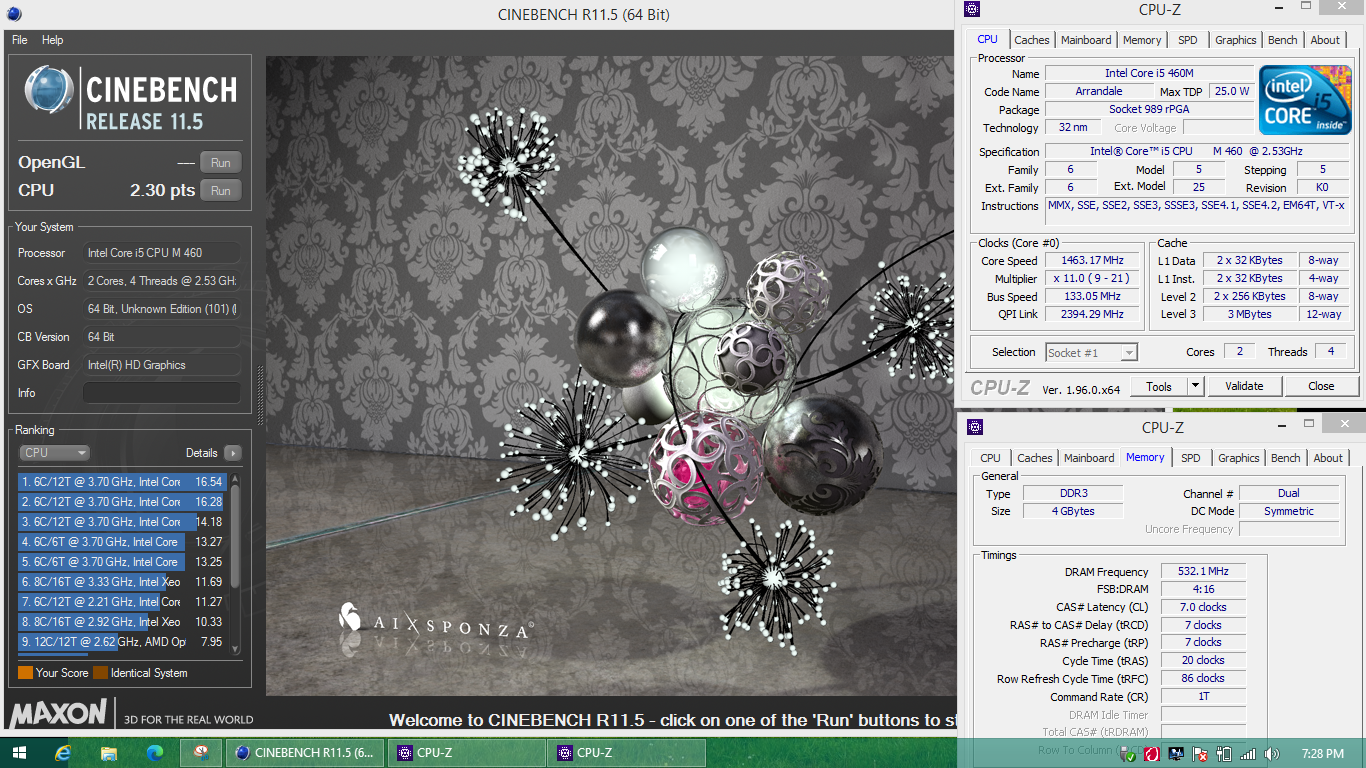Open the Socket #1 selection dropdown
Viewport: 1366px width, 768px height.
1092,352
